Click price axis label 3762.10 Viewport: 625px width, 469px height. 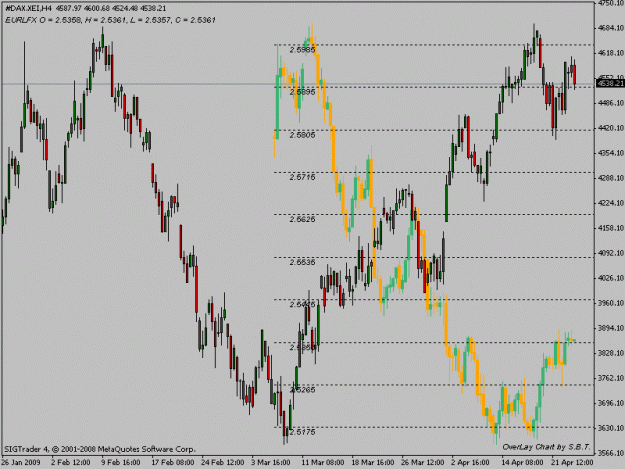point(611,378)
